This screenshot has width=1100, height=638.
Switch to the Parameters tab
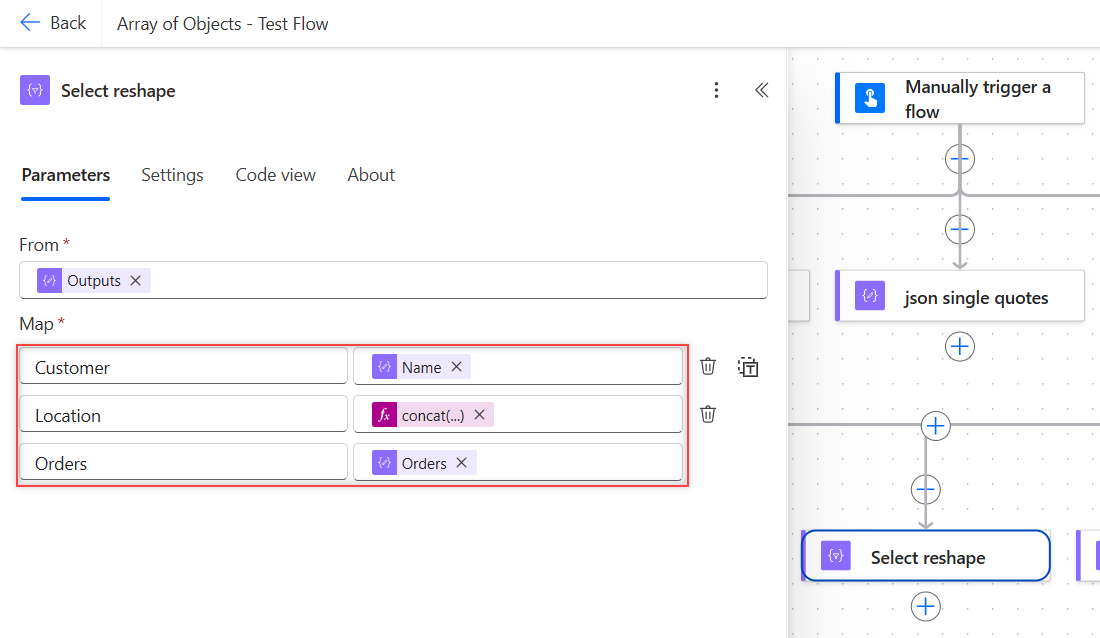point(66,175)
